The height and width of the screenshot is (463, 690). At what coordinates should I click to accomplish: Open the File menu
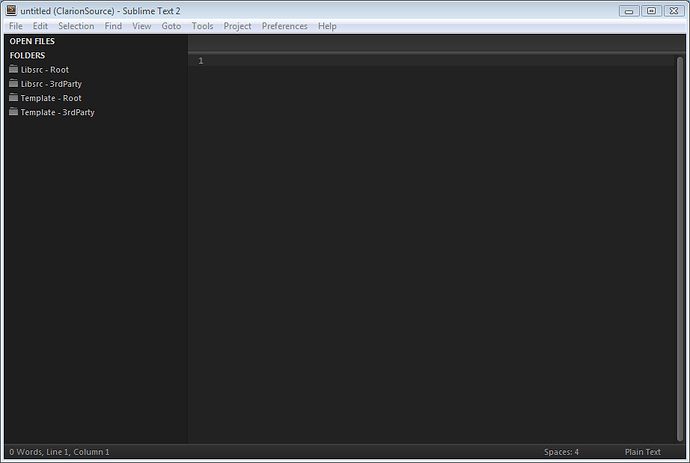coord(16,26)
